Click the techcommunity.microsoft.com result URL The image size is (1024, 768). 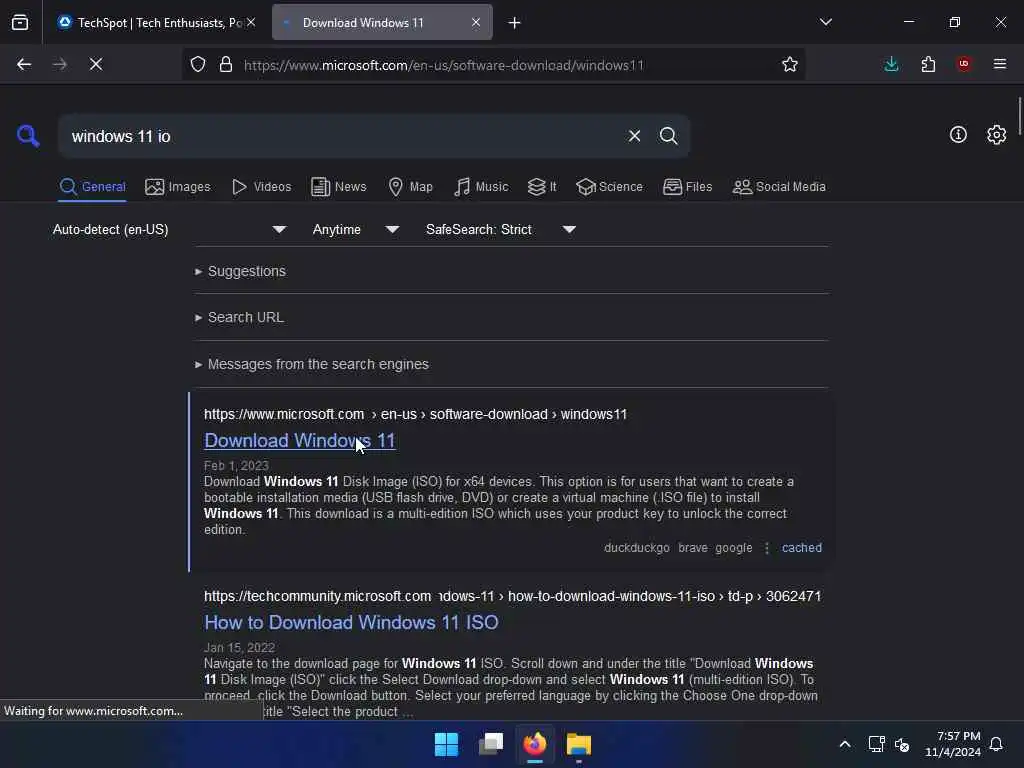(513, 596)
